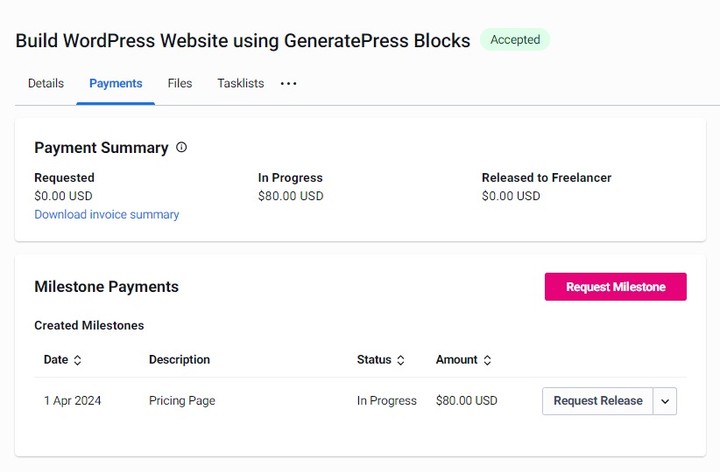The width and height of the screenshot is (720, 472).
Task: Click the Request Release button
Action: click(597, 401)
